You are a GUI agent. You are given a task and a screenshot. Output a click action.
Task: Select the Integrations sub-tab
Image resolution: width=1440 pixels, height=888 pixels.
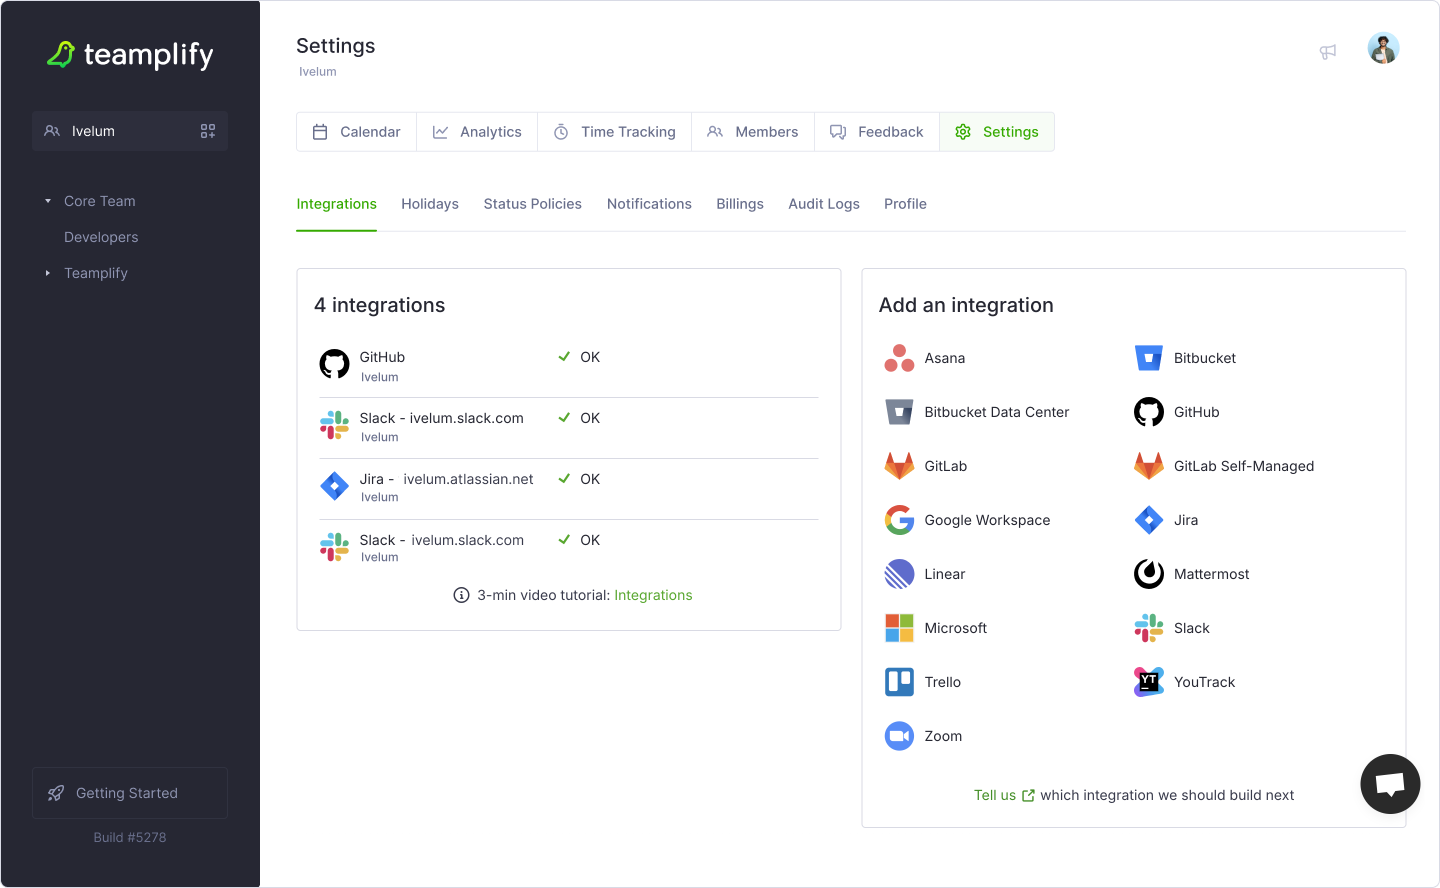tap(336, 204)
